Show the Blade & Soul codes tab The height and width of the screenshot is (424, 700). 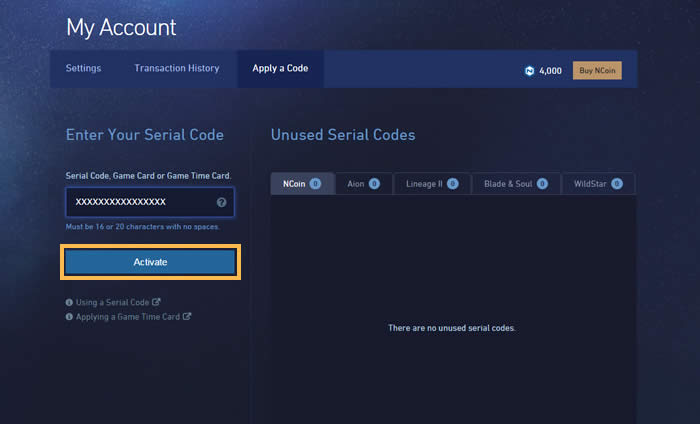click(516, 183)
